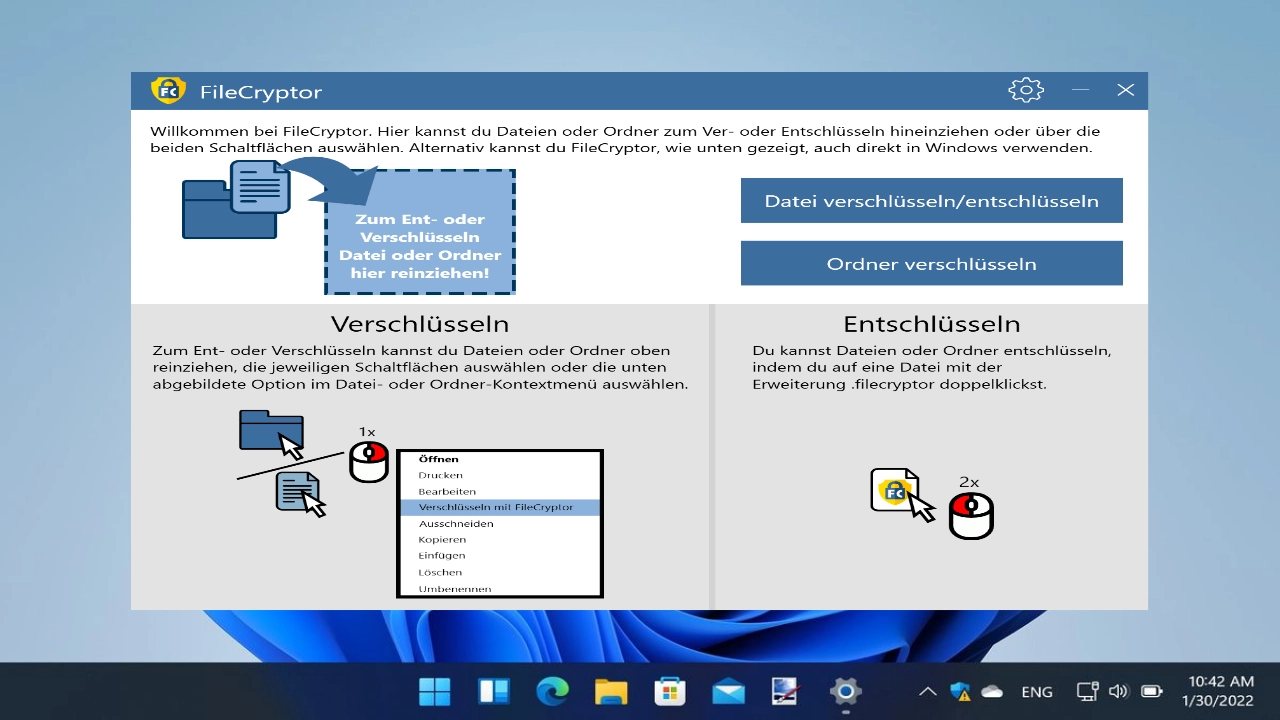Click the 'FileCryptor' window title
1280x720 pixels.
click(x=261, y=92)
